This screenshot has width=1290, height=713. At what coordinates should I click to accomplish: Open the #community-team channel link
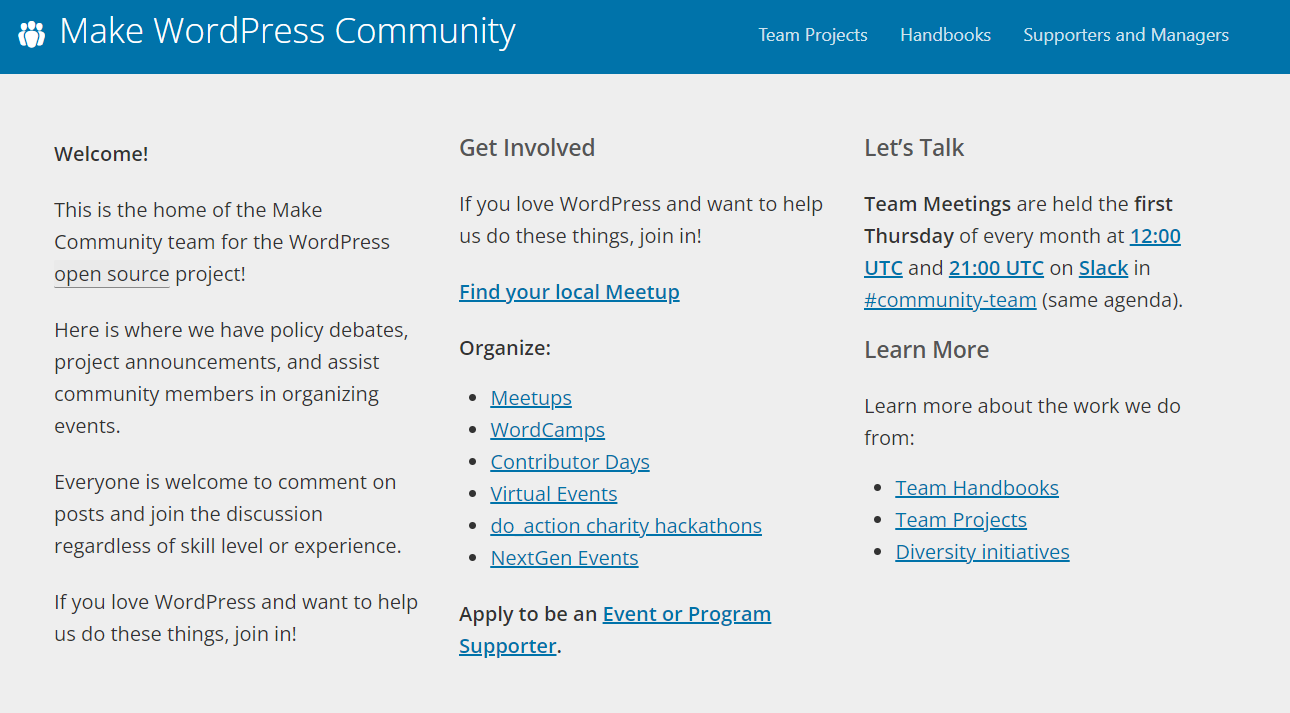950,300
